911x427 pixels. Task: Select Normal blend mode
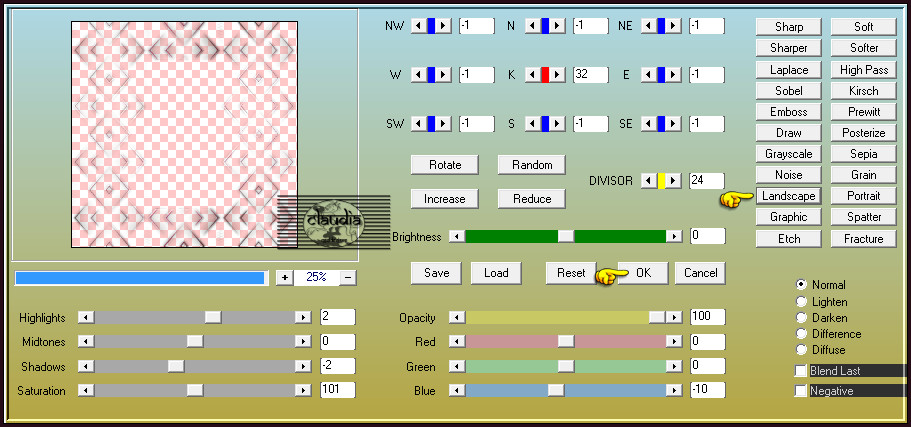point(802,285)
